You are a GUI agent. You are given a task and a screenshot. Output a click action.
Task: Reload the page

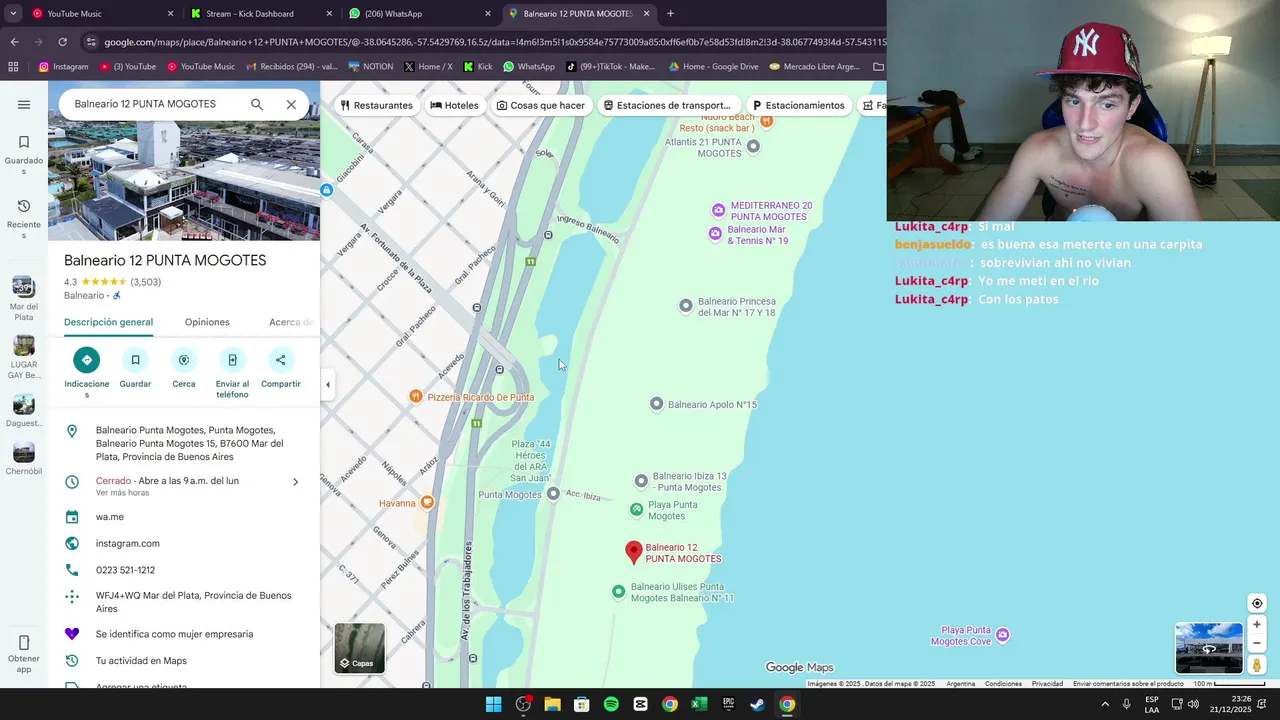coord(62,42)
